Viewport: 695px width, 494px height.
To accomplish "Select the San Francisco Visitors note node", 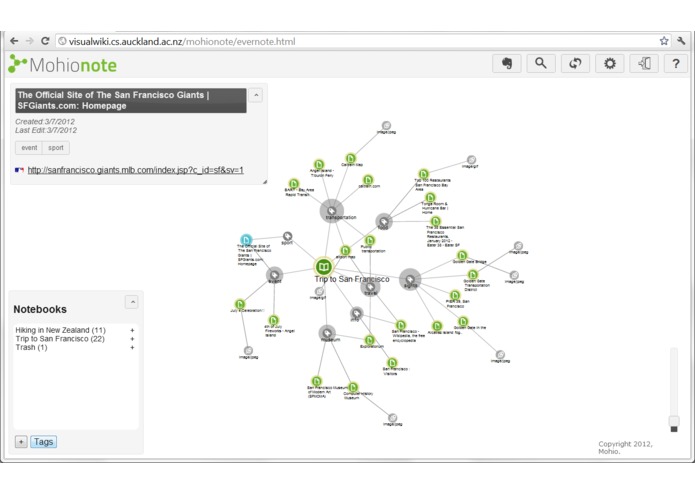I will point(392,363).
